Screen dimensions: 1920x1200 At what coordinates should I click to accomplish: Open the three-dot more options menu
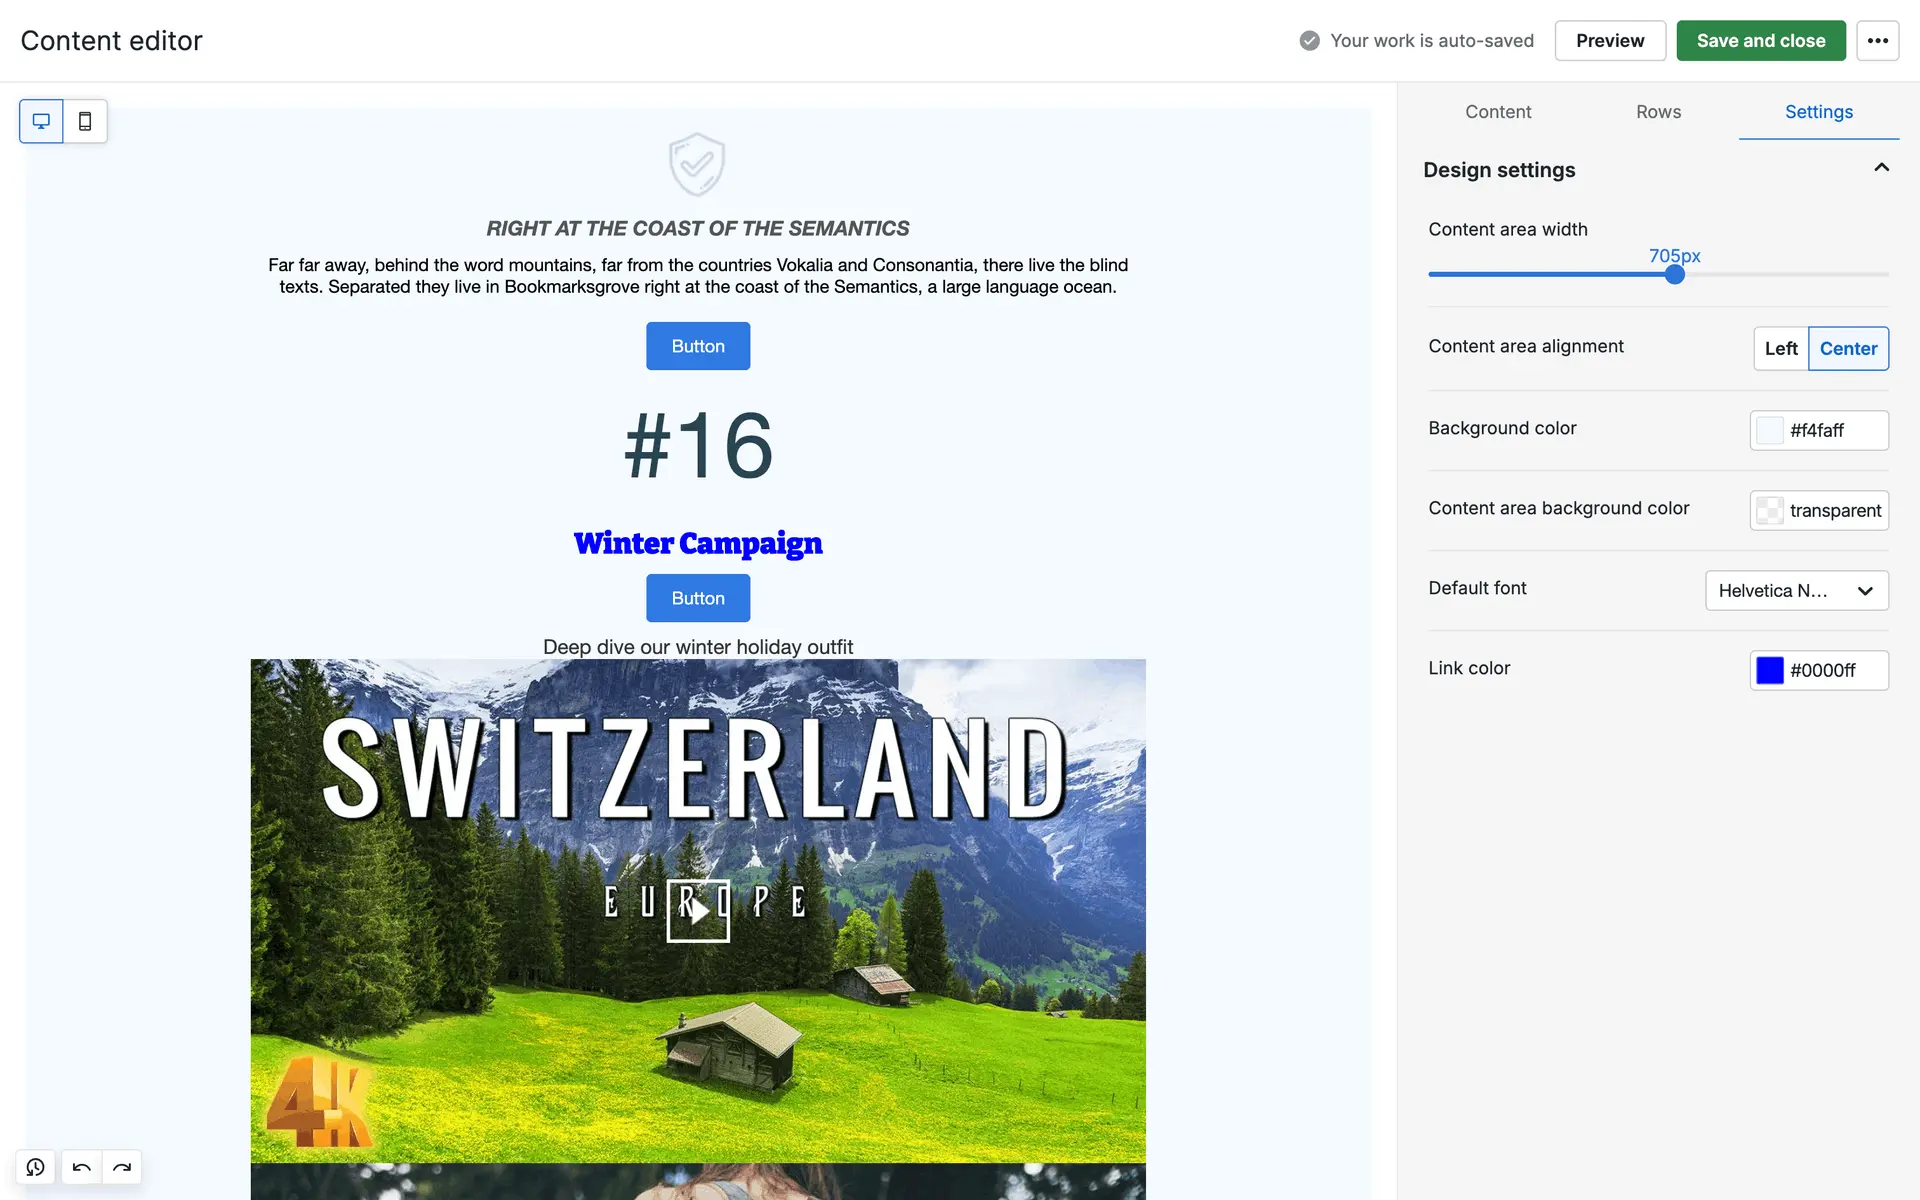1877,41
